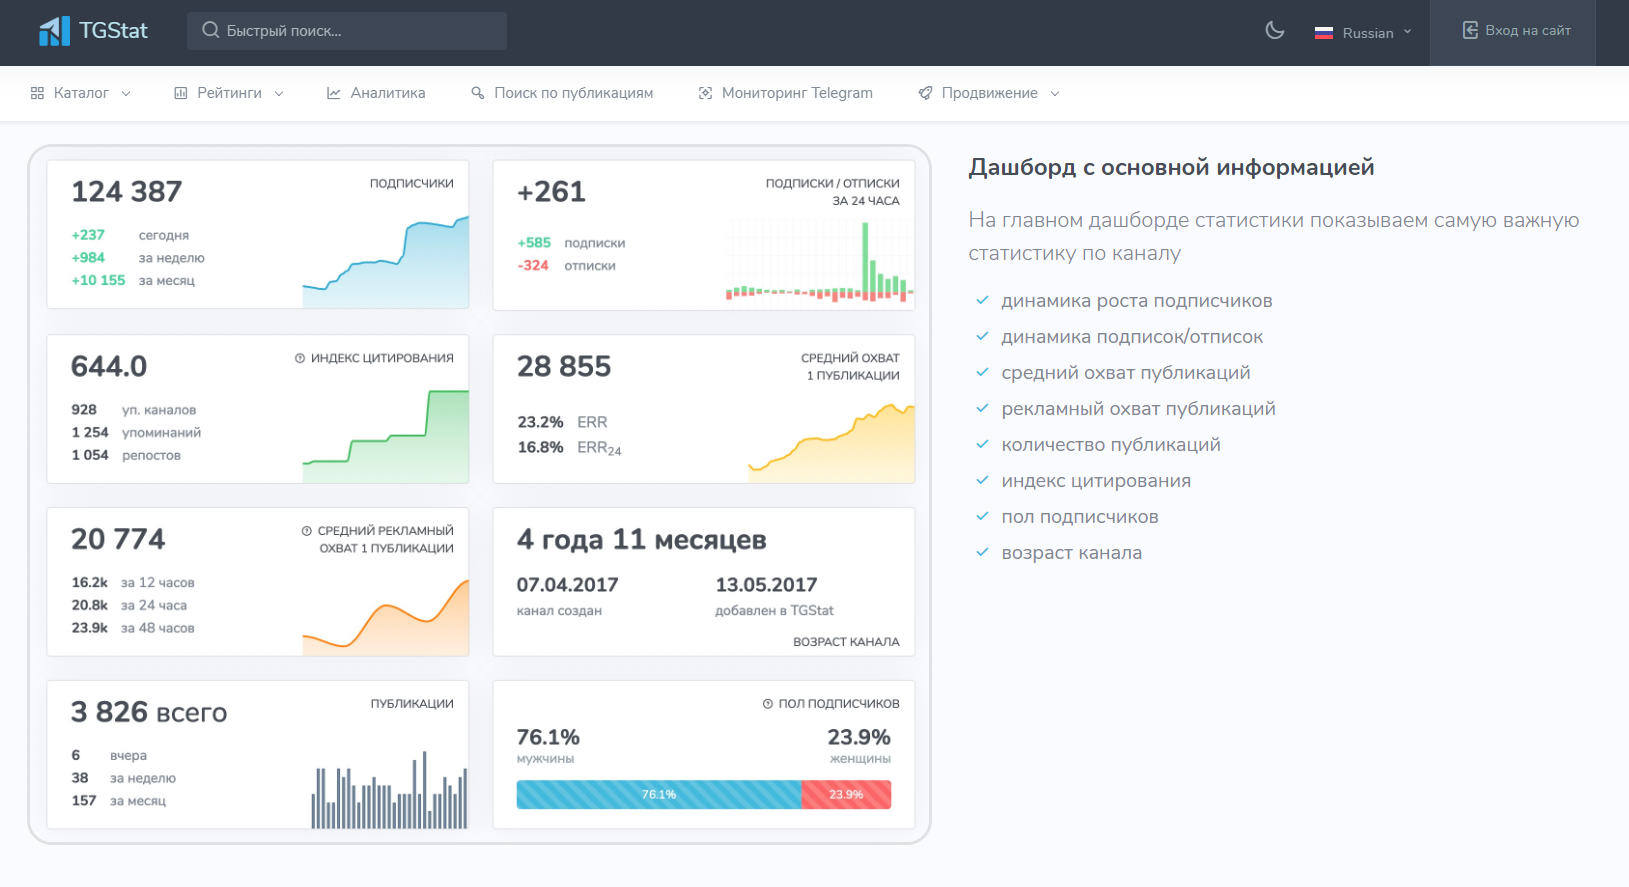
Task: Click checkmark beside динамика подписок/отписок
Action: (x=983, y=336)
